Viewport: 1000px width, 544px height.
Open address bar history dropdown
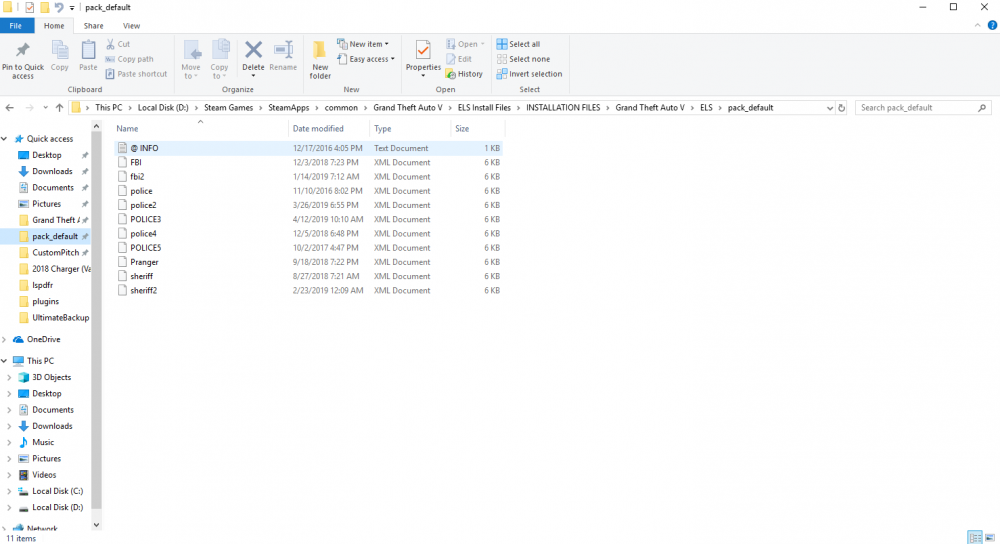click(830, 108)
